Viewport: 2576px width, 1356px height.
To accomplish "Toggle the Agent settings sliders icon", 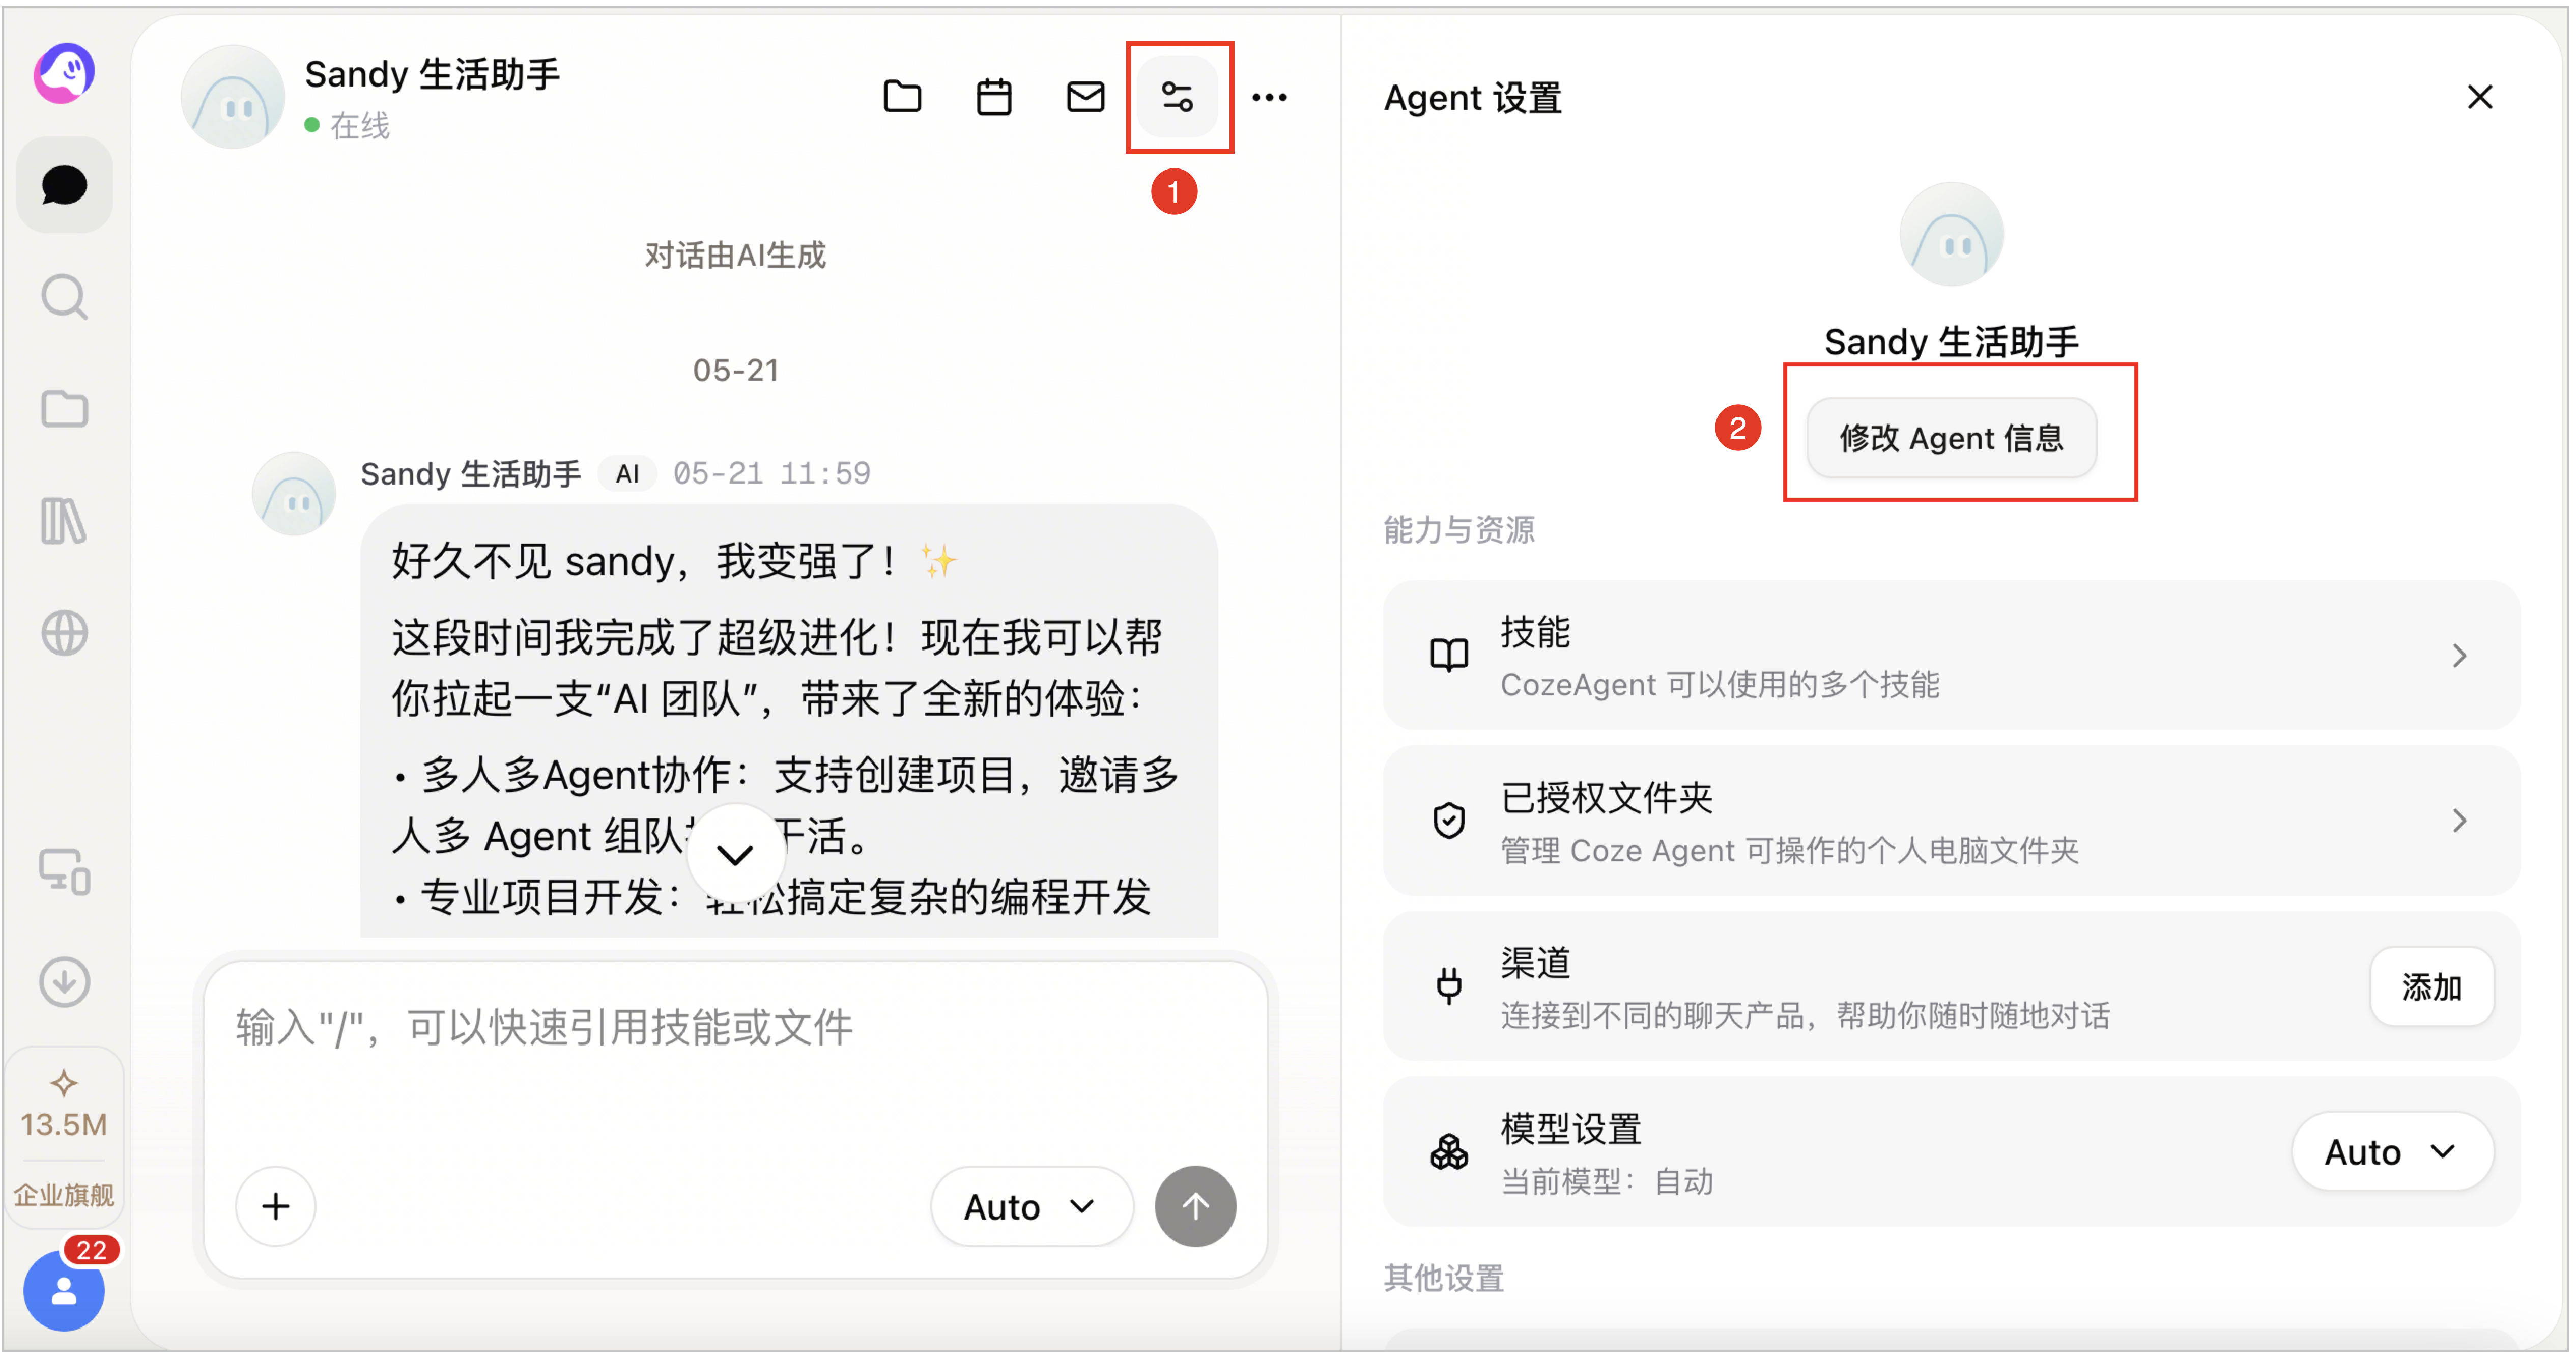I will (x=1177, y=97).
